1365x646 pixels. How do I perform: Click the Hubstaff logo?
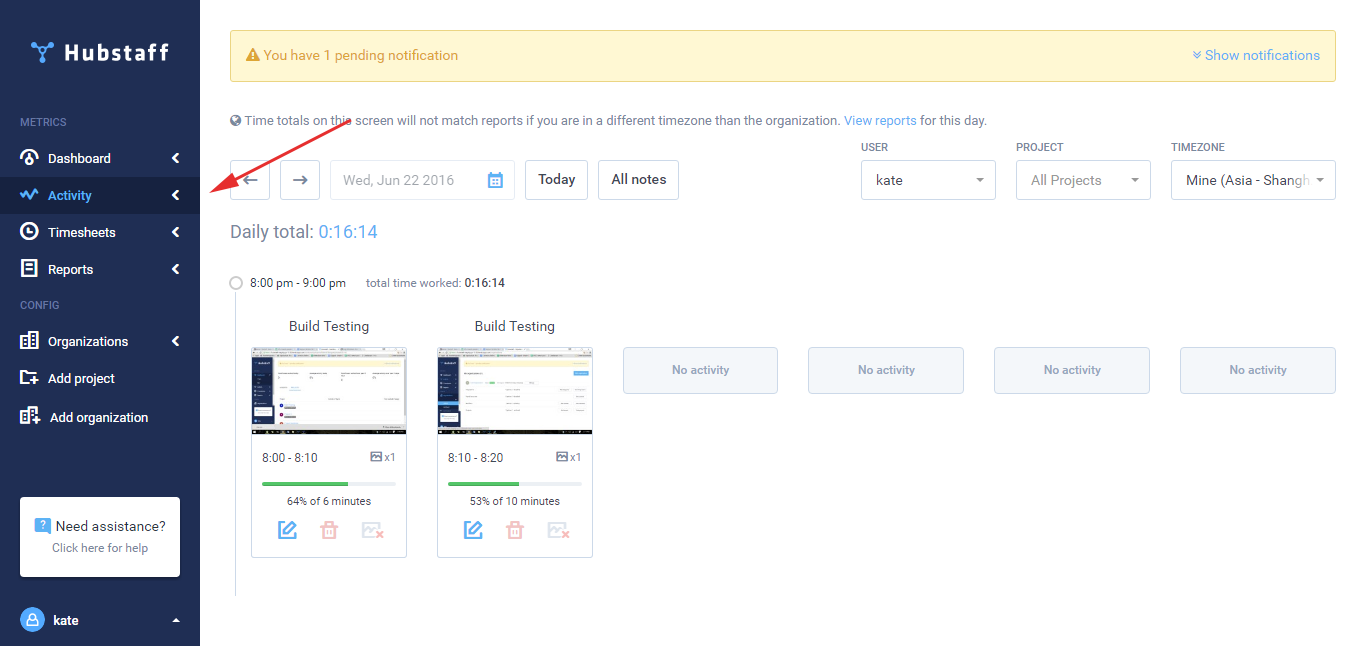click(x=100, y=52)
